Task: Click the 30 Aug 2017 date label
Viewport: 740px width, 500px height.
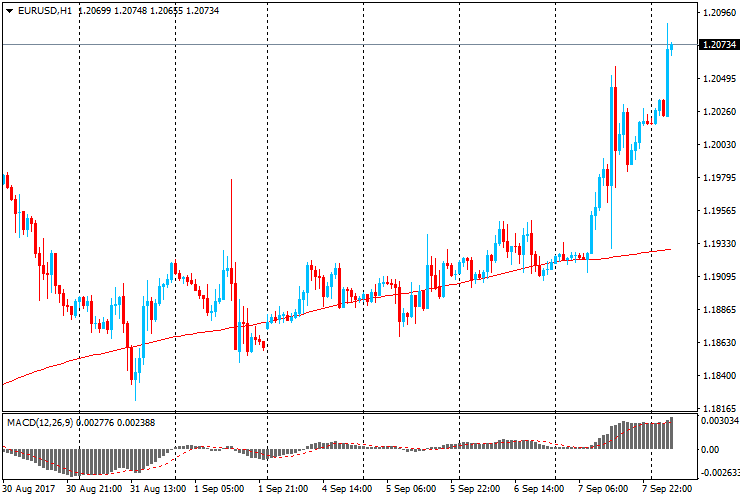Action: [29, 489]
